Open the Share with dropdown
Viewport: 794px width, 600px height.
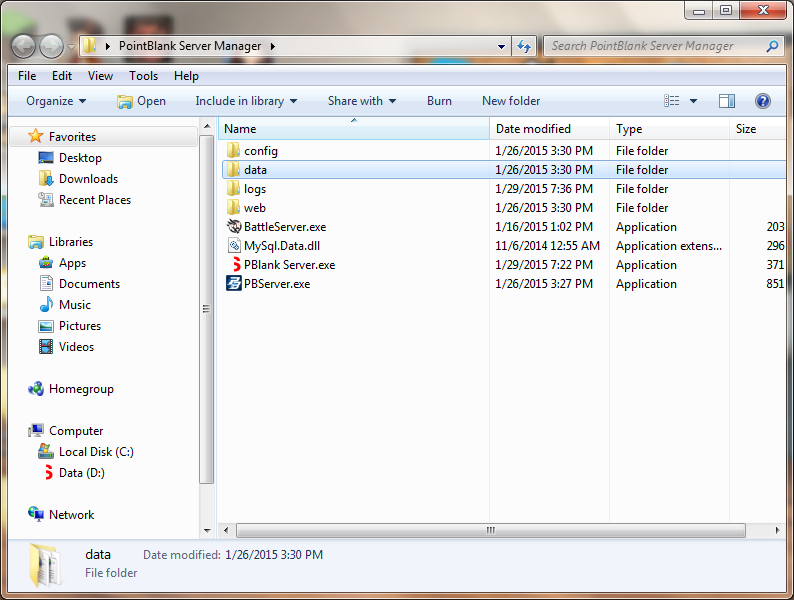[362, 101]
